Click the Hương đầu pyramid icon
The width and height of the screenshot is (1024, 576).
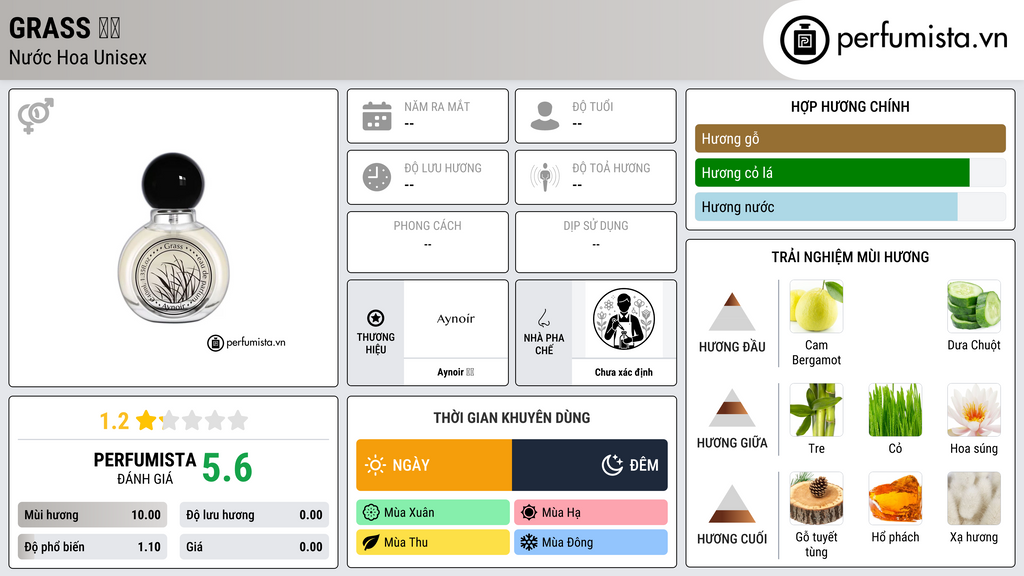[x=732, y=312]
